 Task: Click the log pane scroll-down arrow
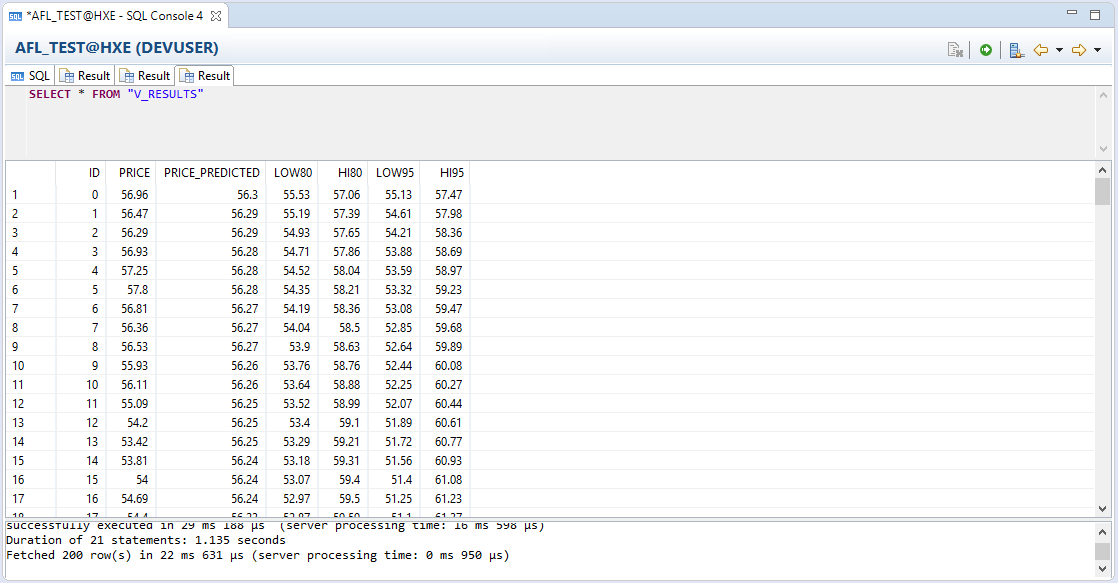click(1102, 569)
